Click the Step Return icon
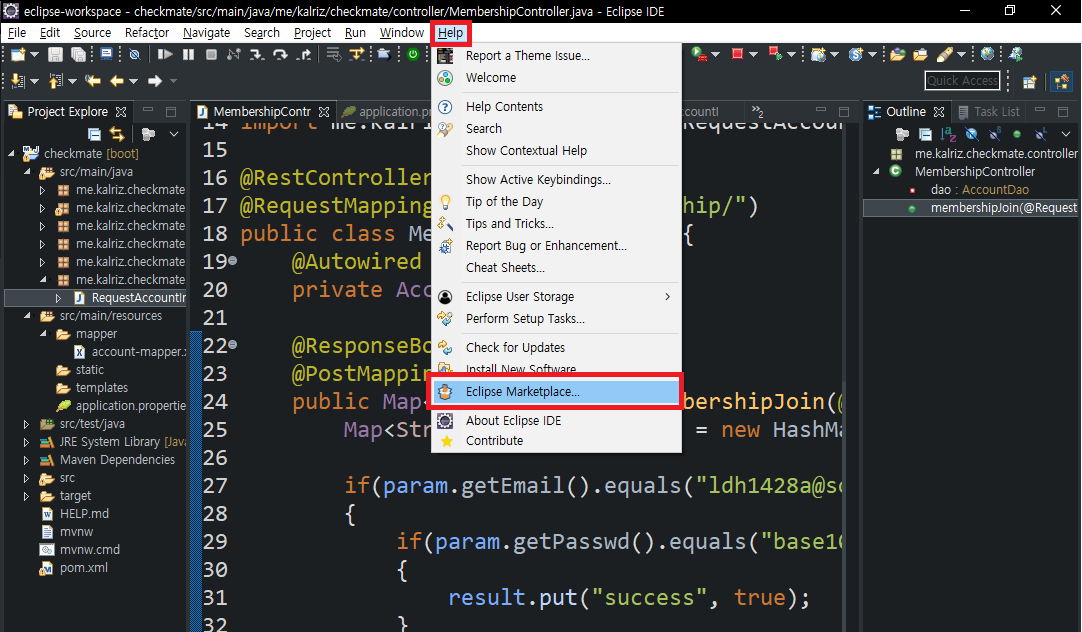Image resolution: width=1082 pixels, height=632 pixels. tap(304, 54)
